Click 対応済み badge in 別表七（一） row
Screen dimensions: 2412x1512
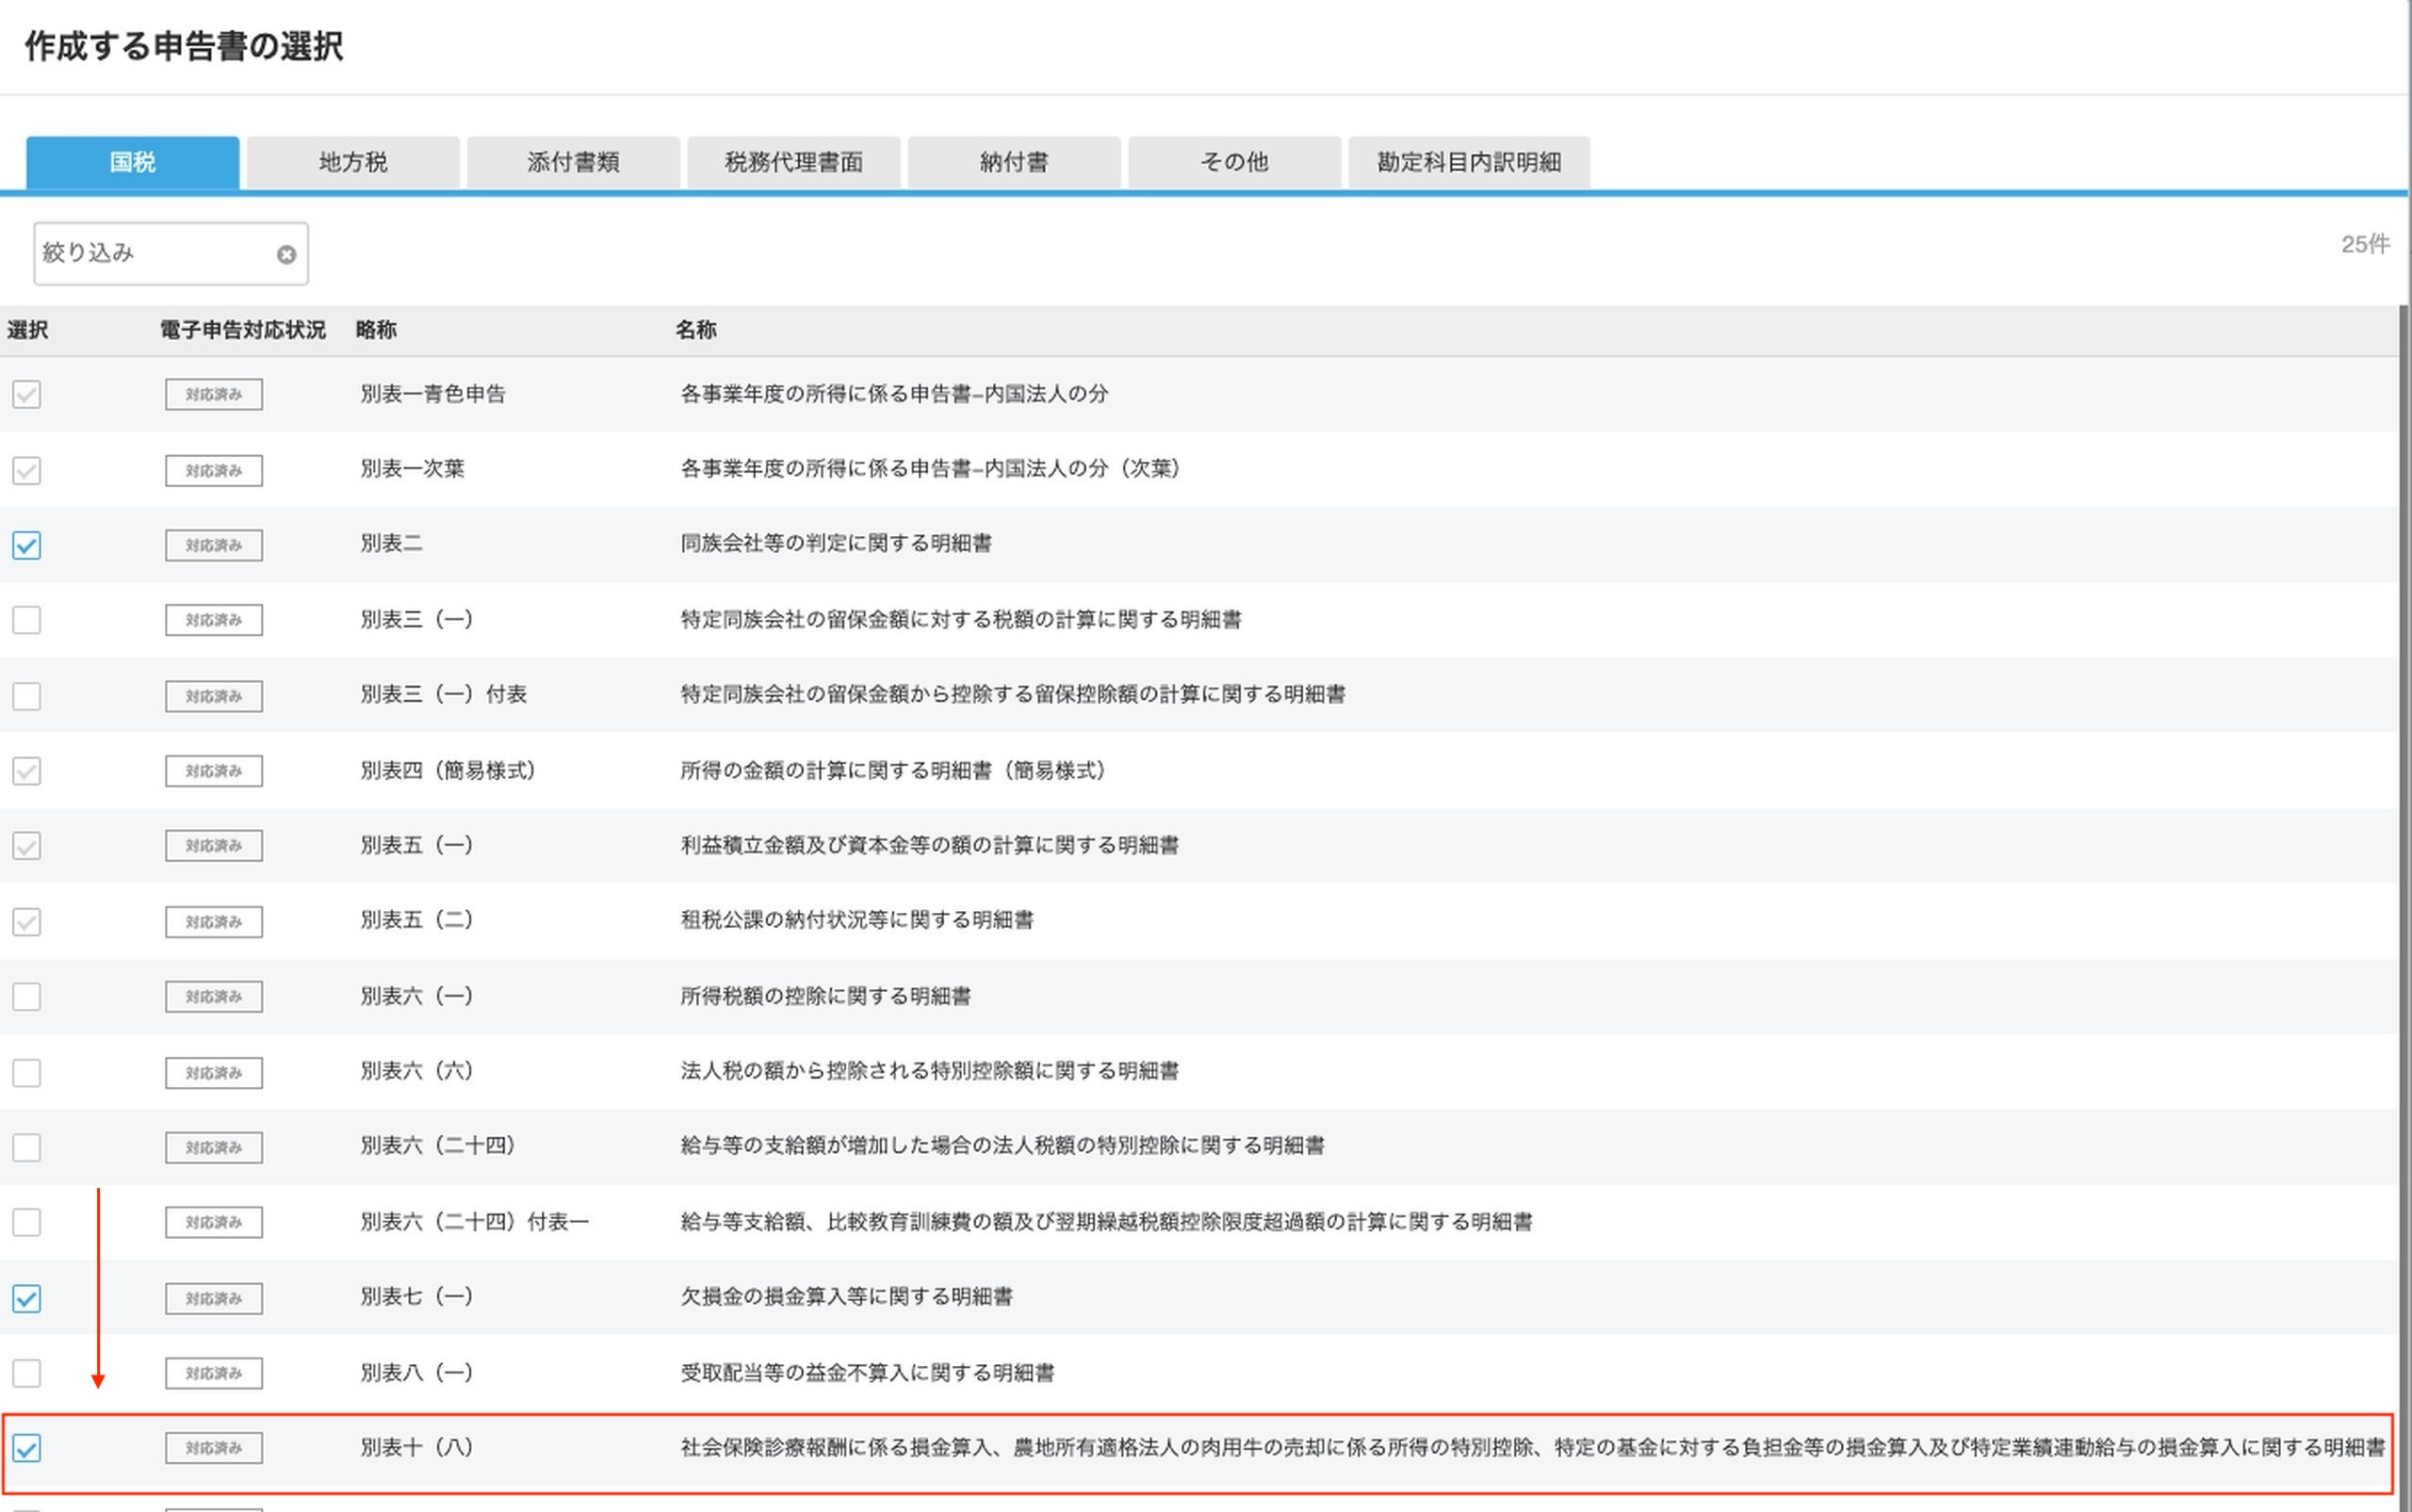tap(214, 1298)
